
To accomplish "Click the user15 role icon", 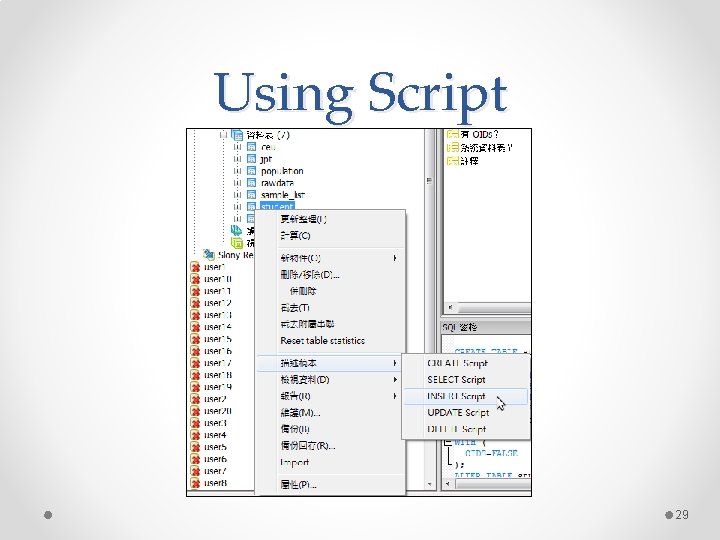I will (x=195, y=339).
